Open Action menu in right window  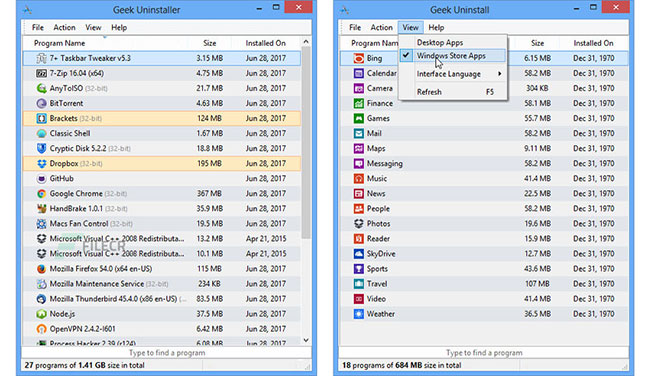coord(381,28)
